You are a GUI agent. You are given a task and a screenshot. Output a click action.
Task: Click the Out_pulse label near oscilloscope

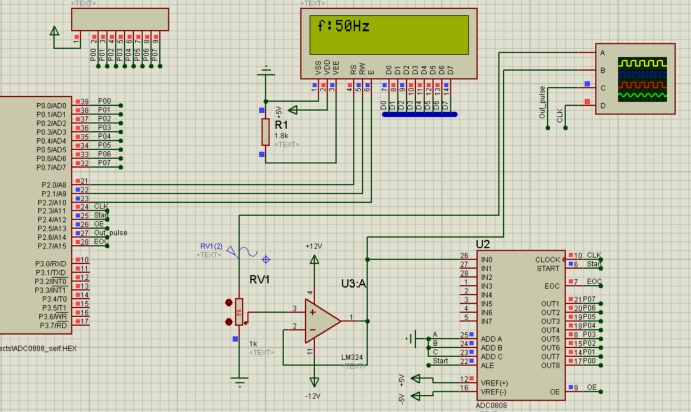pos(542,102)
